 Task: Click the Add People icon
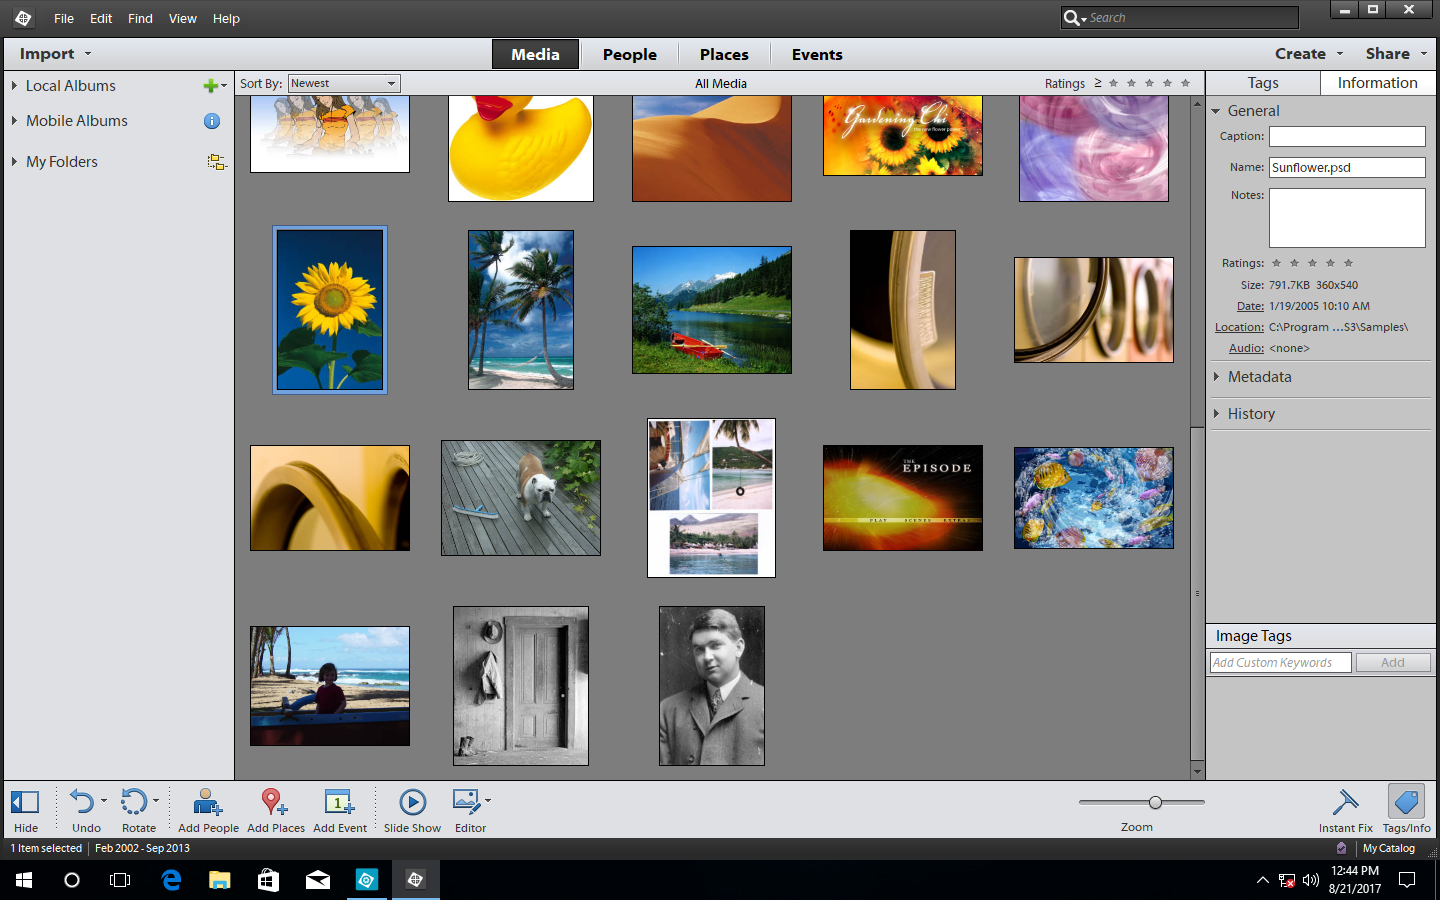[207, 802]
